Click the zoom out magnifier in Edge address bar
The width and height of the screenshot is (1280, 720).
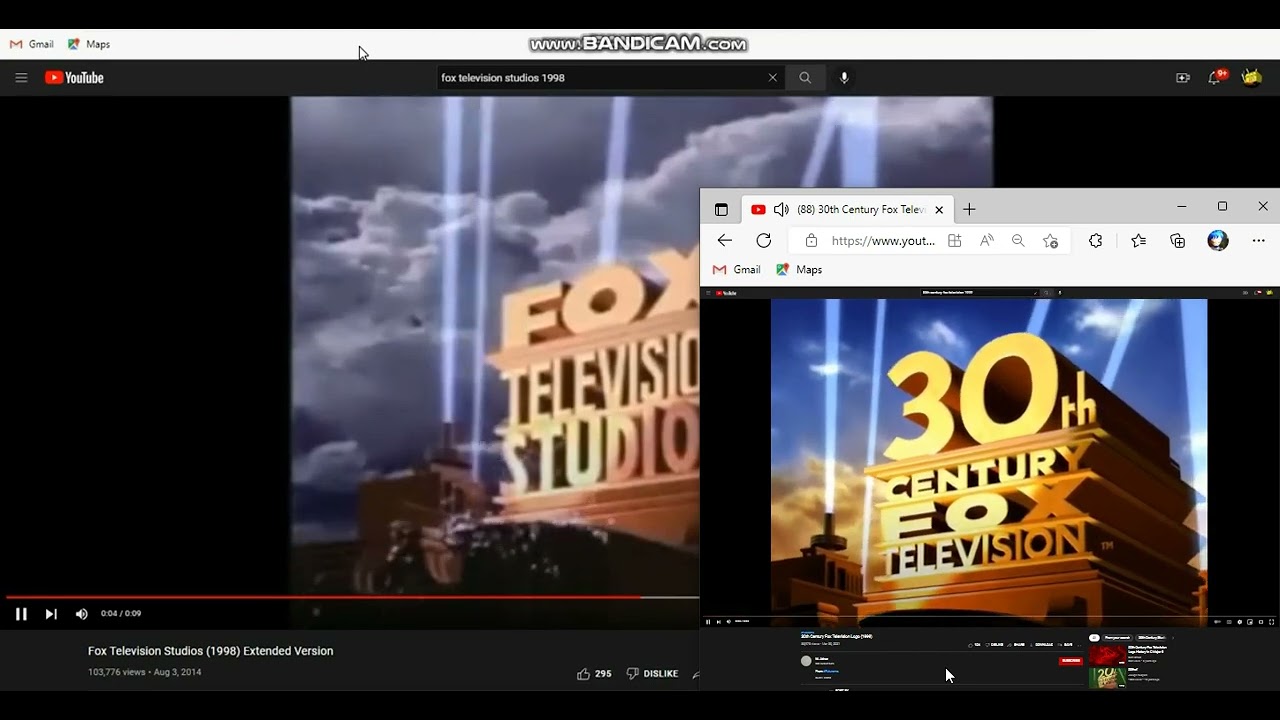tap(1018, 241)
